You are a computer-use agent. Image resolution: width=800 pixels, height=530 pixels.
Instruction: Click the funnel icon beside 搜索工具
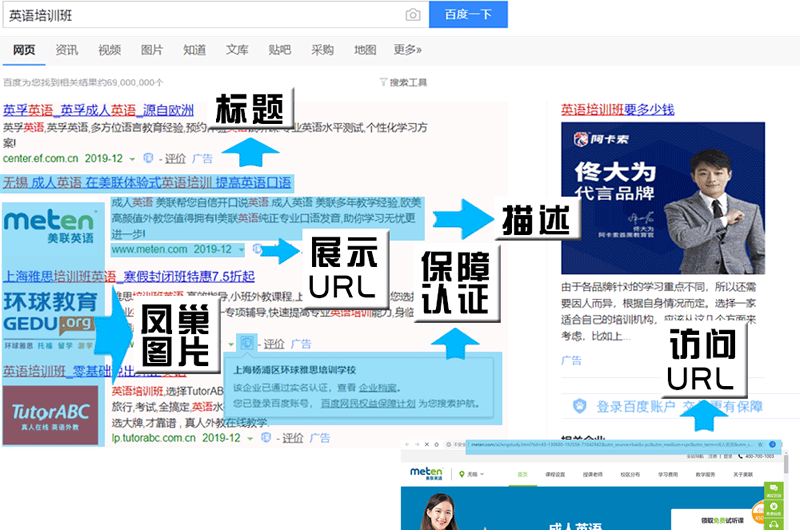point(383,82)
